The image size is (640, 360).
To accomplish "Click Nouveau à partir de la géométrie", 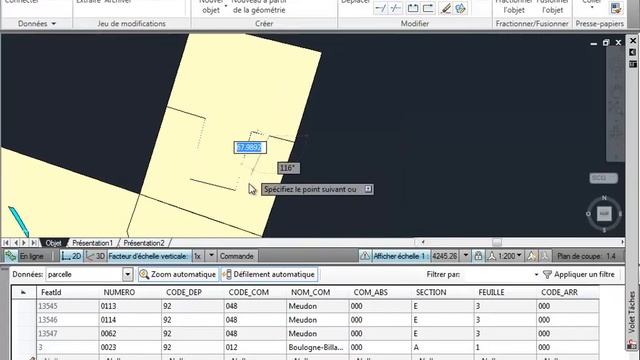I will tap(259, 7).
